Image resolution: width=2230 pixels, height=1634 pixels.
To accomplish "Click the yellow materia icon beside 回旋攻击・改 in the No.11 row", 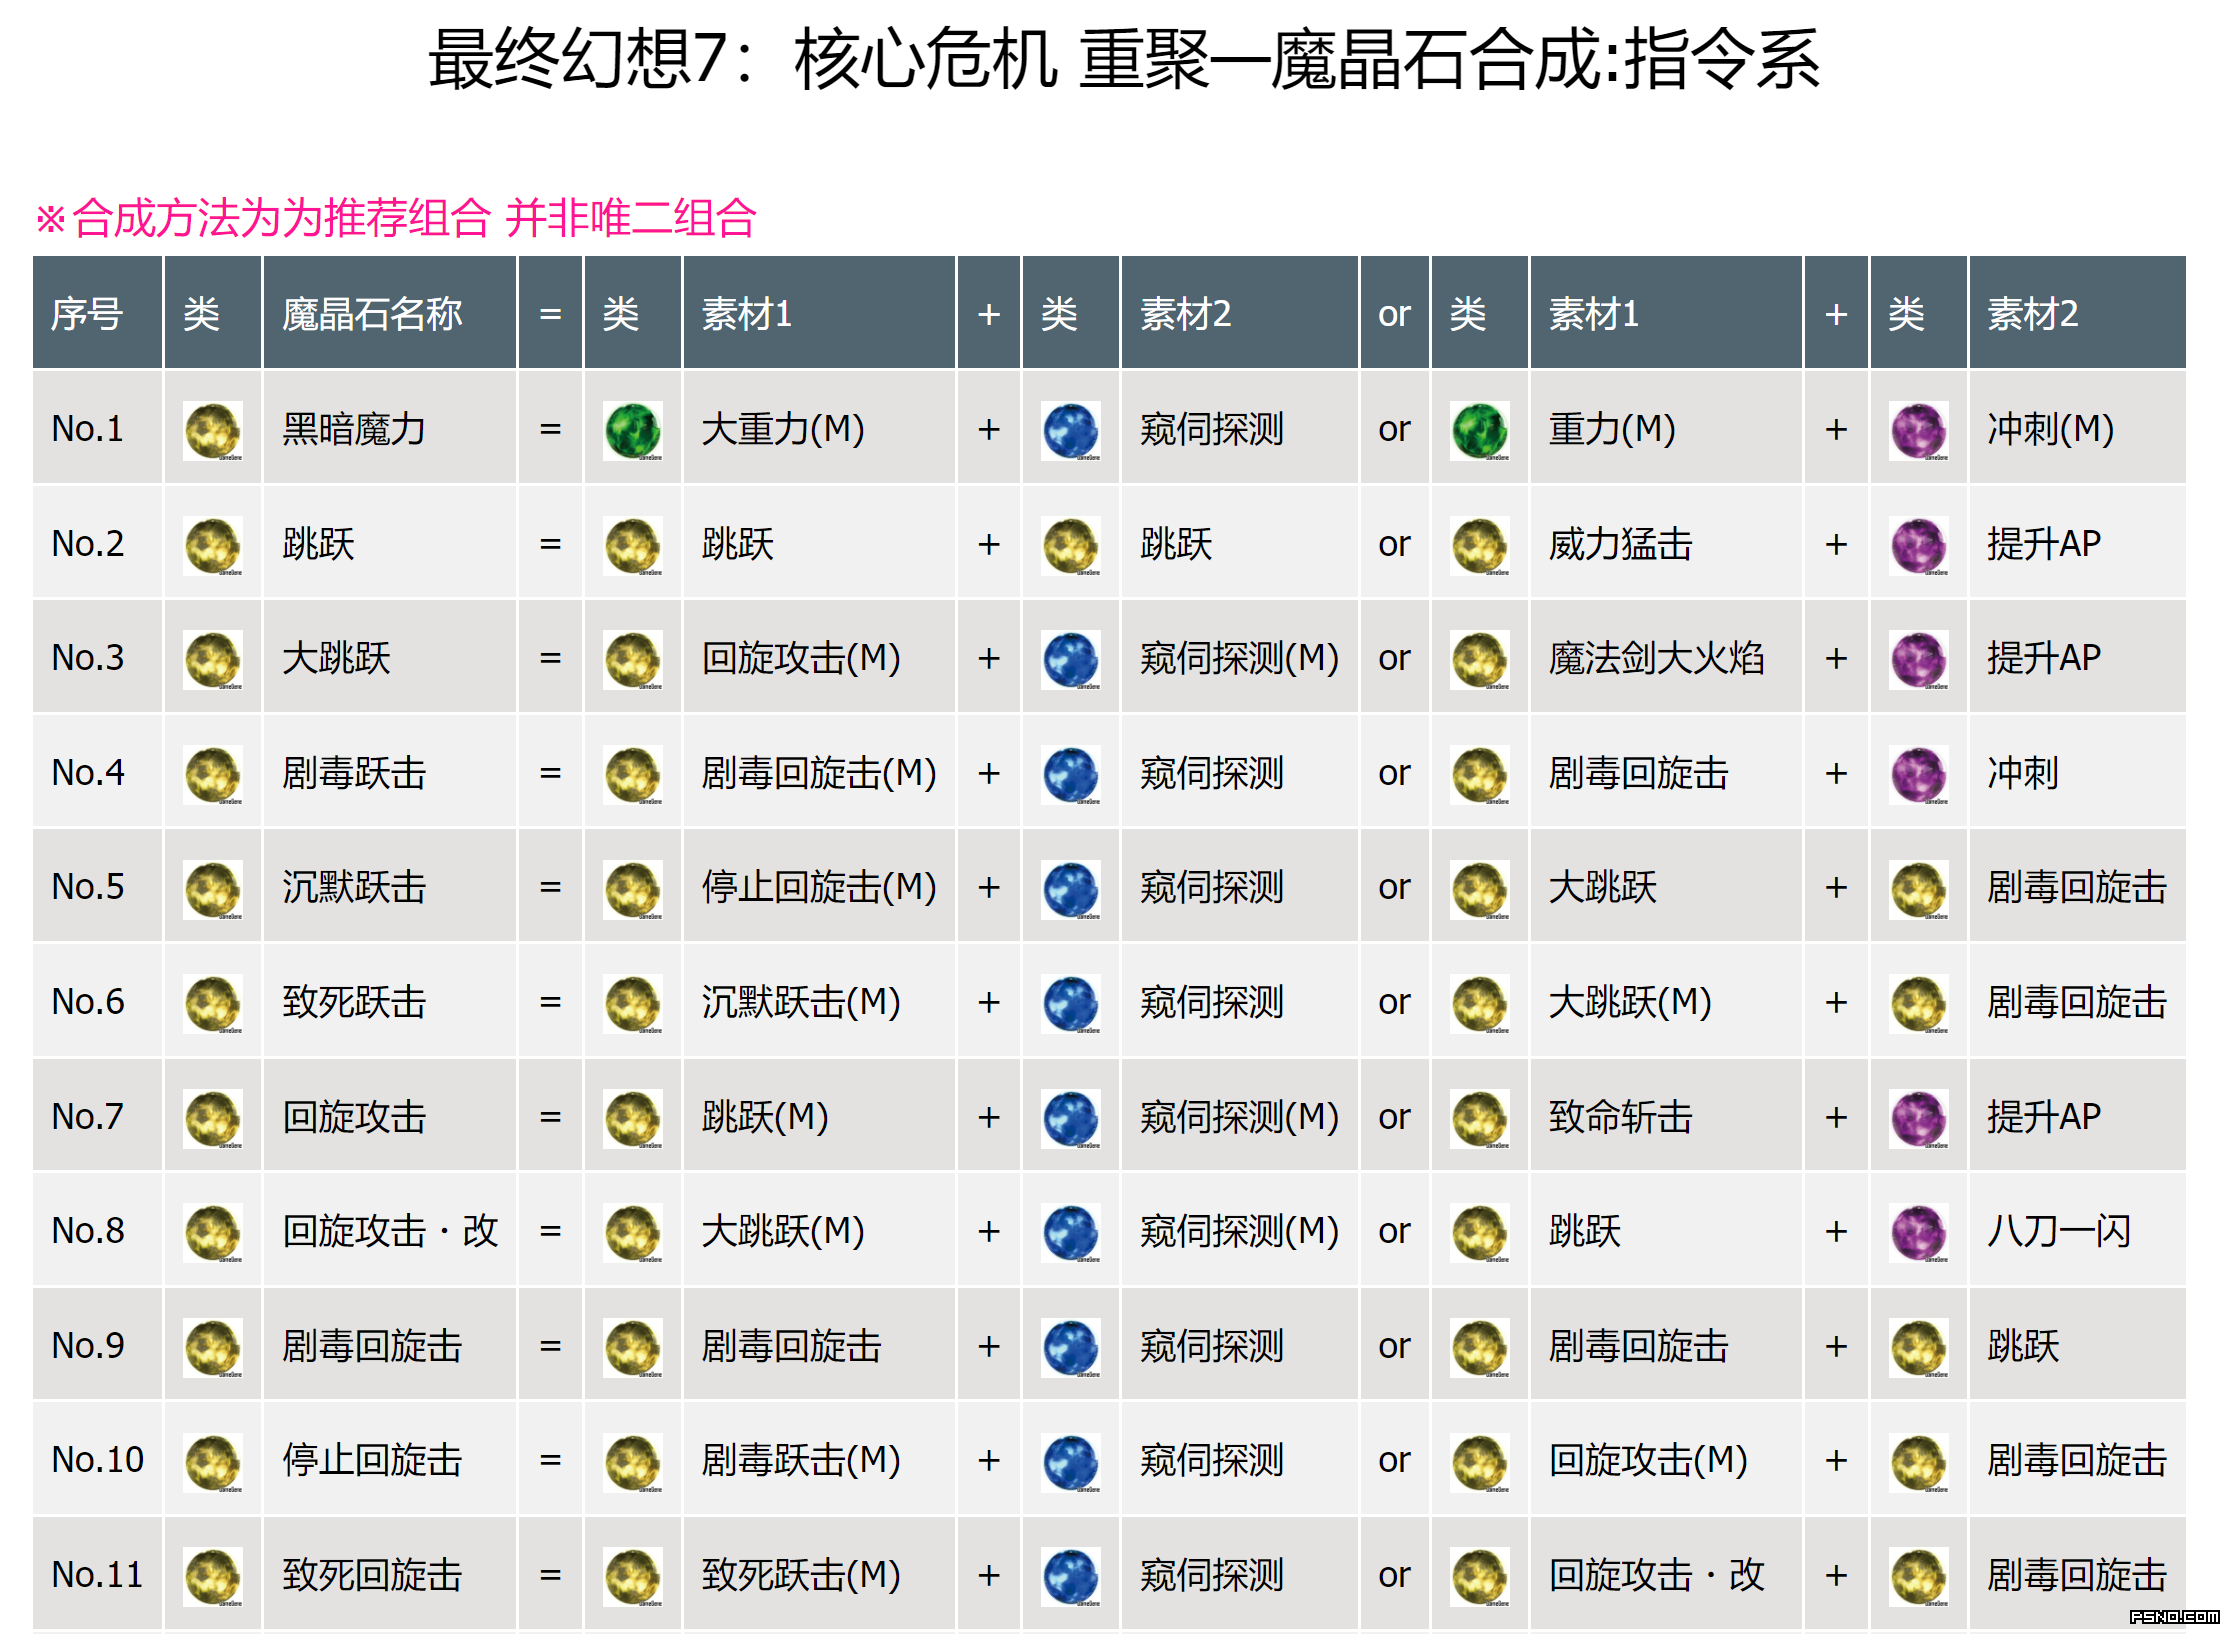I will [1480, 1576].
